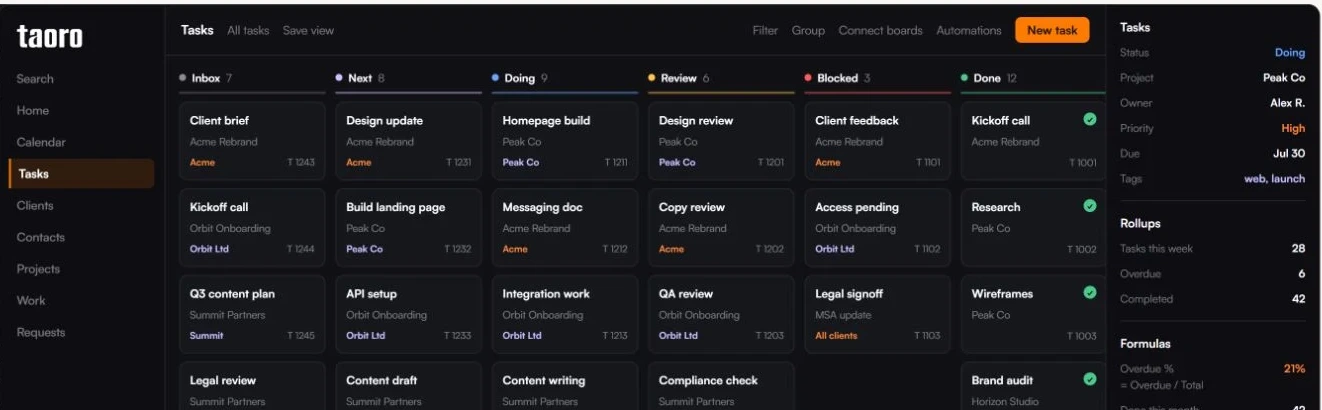Click the Owner value Alex R.
1322x410 pixels.
(1288, 103)
